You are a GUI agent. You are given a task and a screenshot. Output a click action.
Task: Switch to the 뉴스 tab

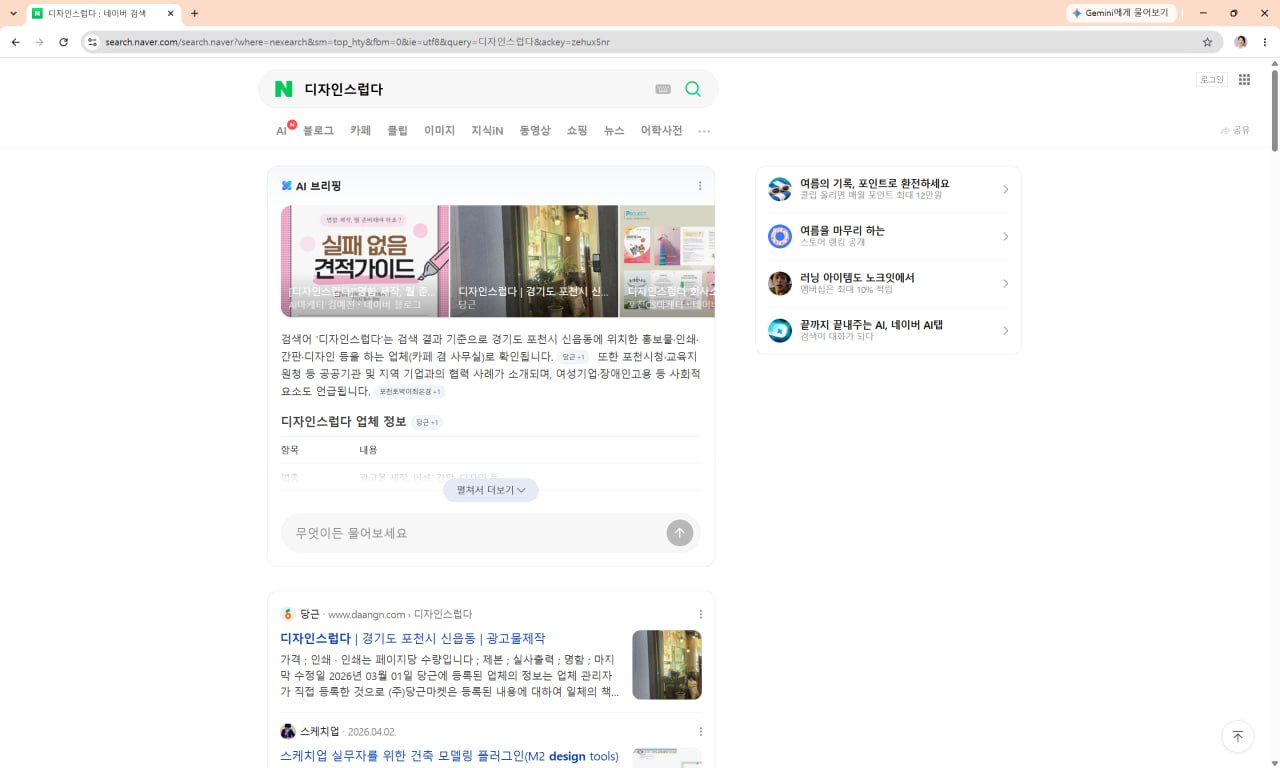[614, 131]
